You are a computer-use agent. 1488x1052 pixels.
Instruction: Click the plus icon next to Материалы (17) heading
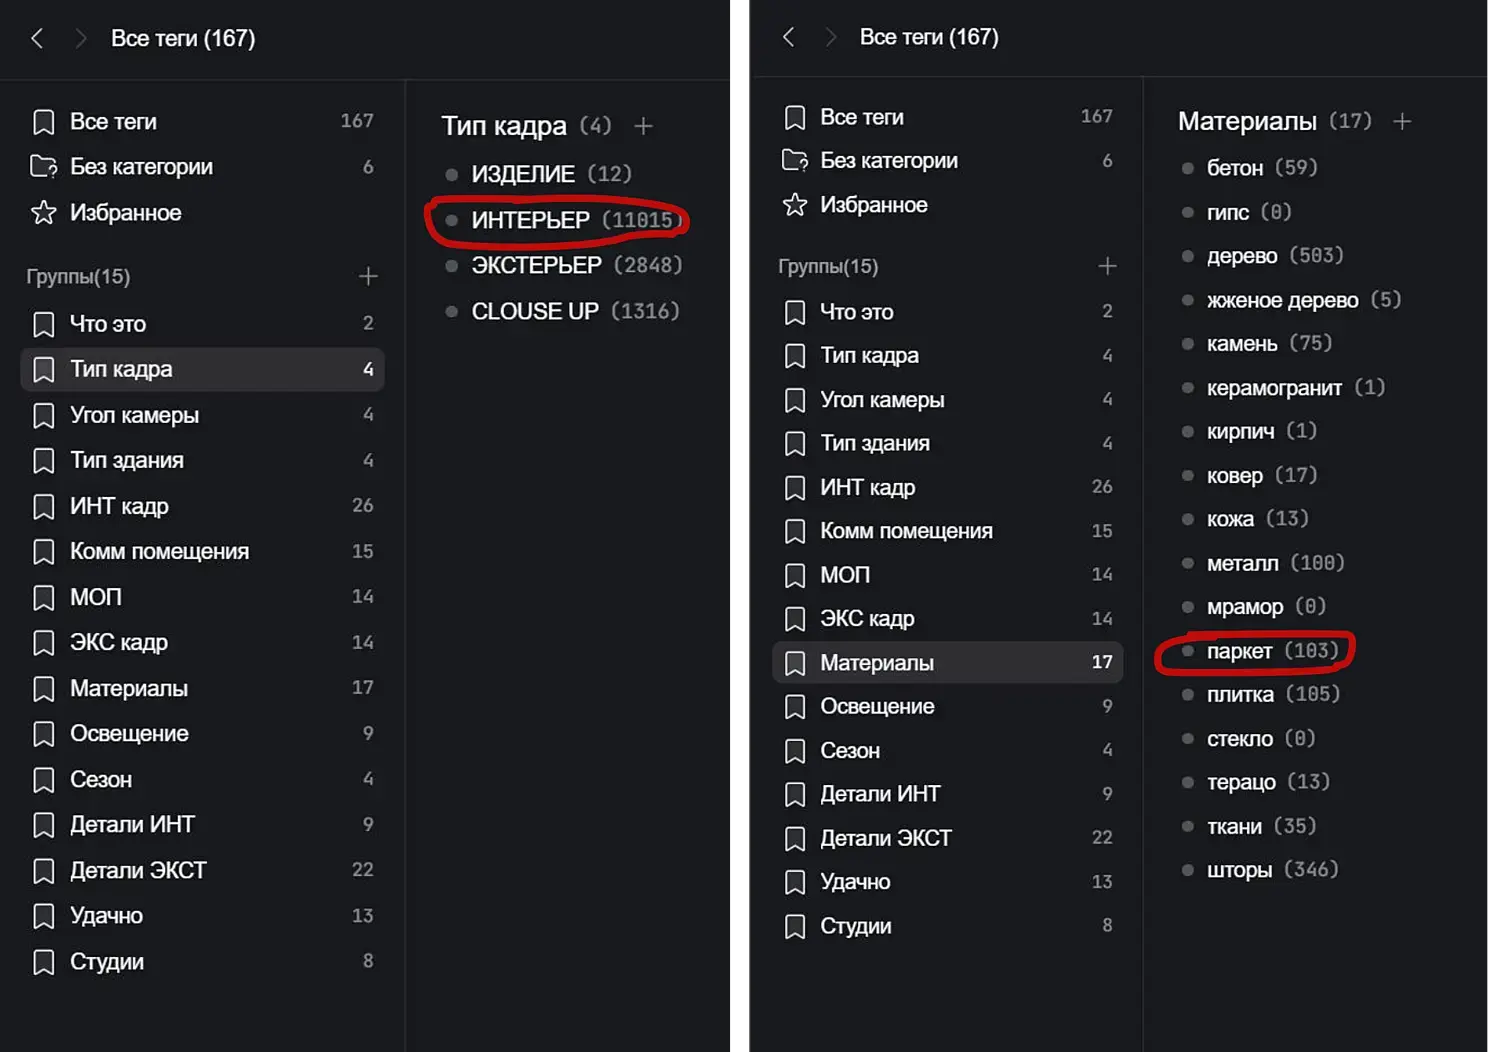click(1402, 121)
